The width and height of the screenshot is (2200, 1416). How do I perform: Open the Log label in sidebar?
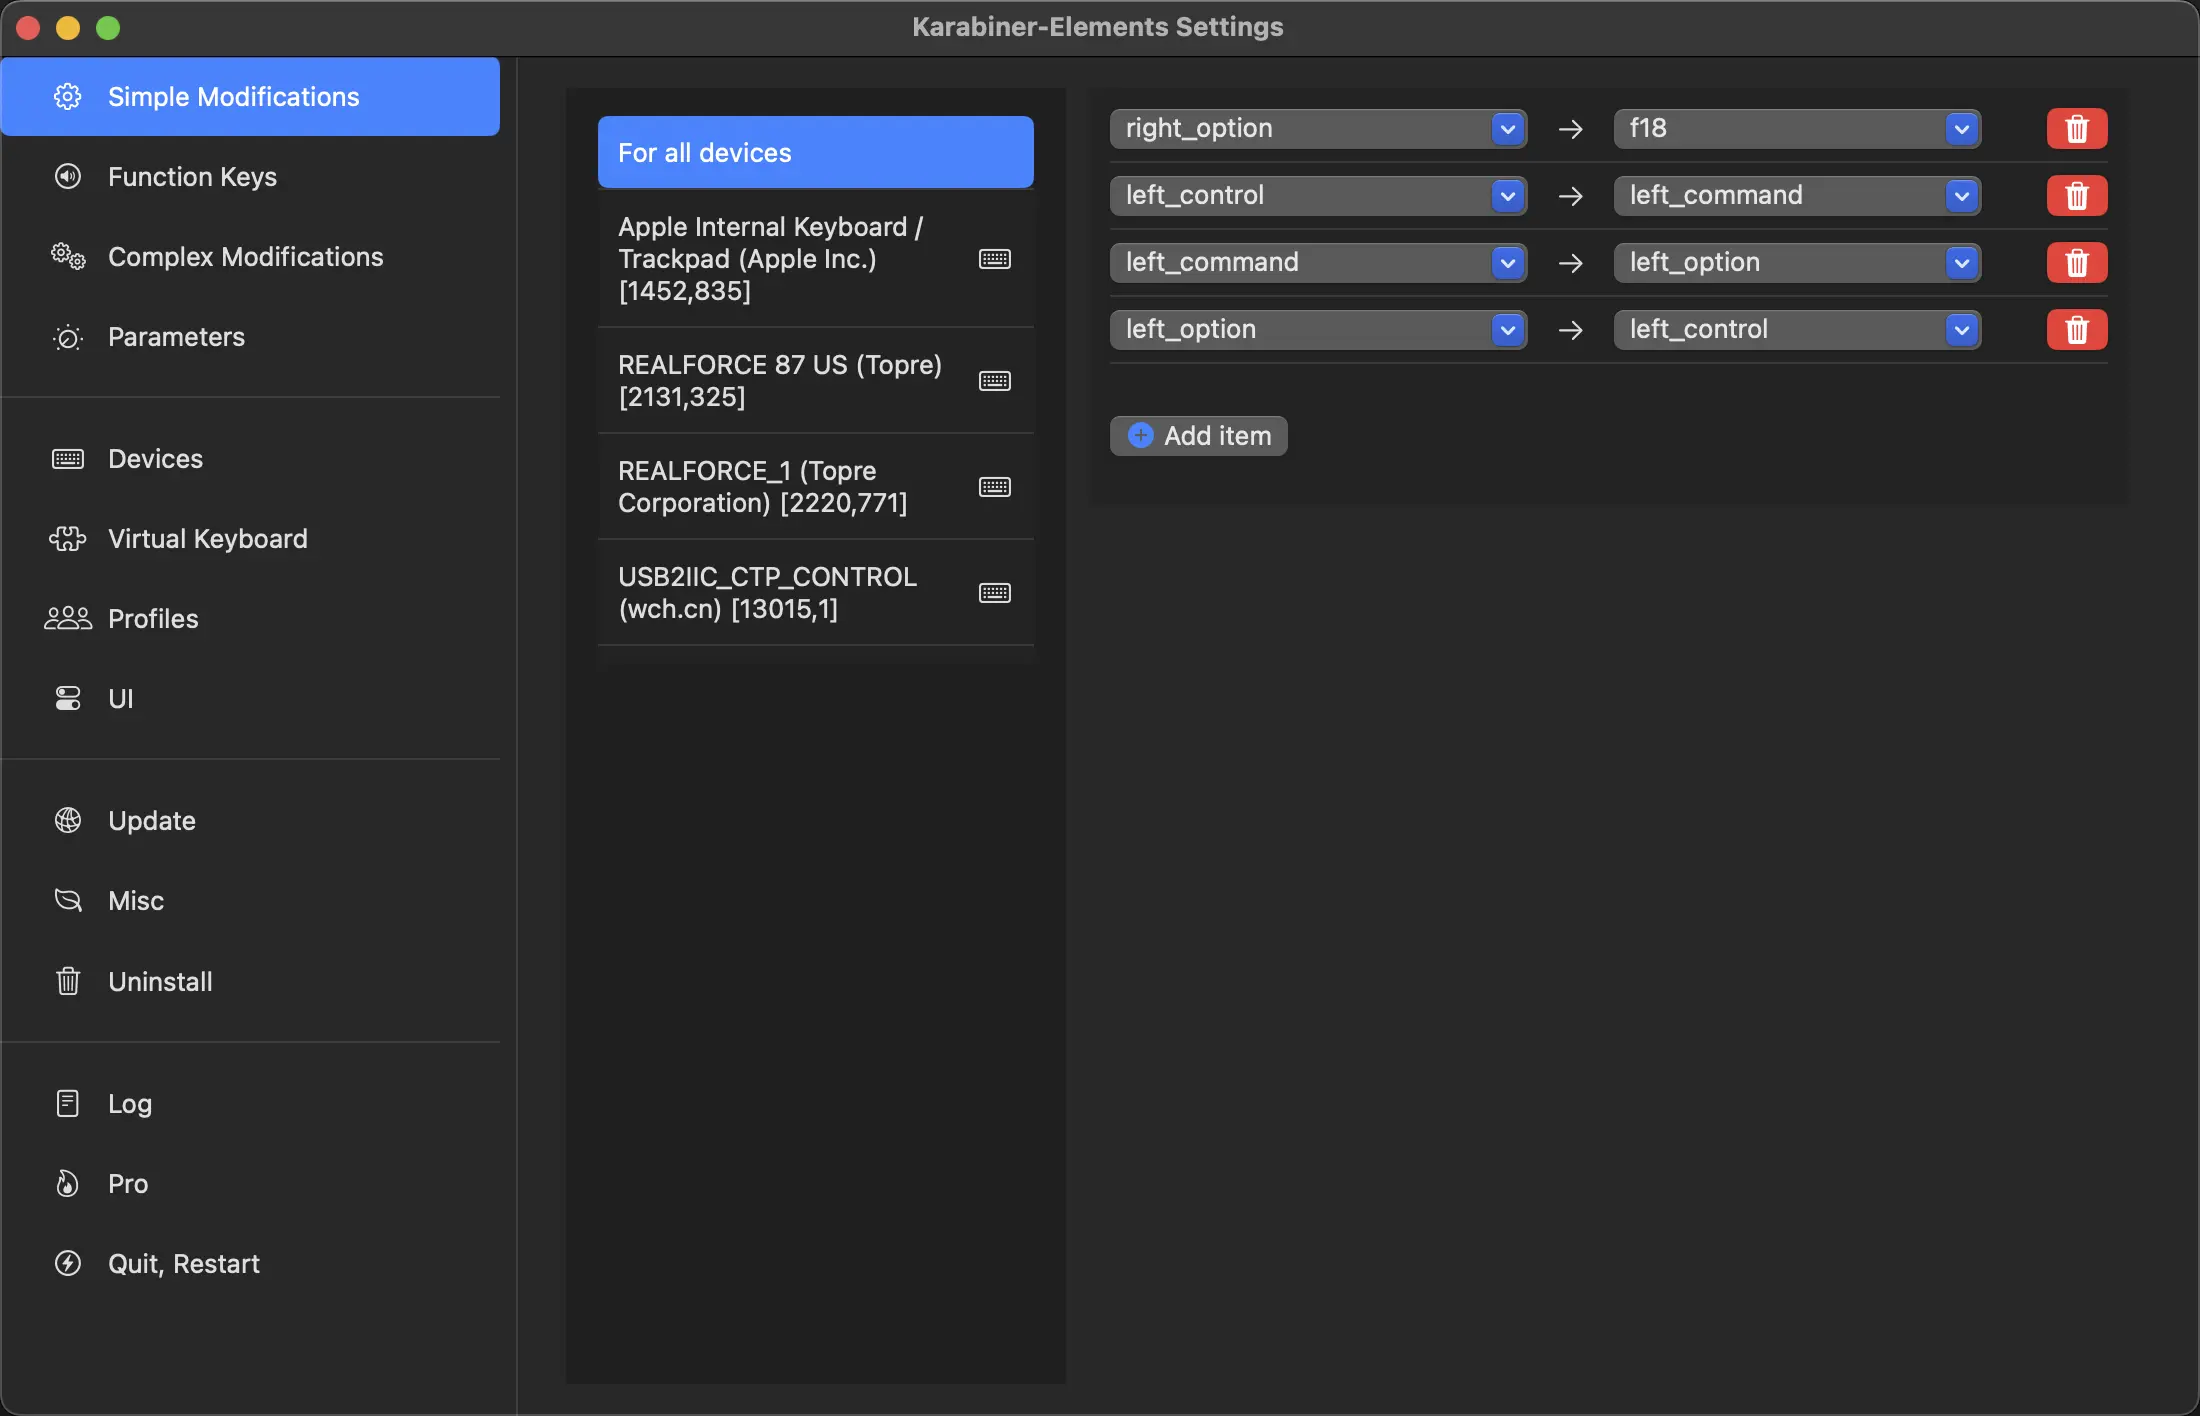[130, 1104]
